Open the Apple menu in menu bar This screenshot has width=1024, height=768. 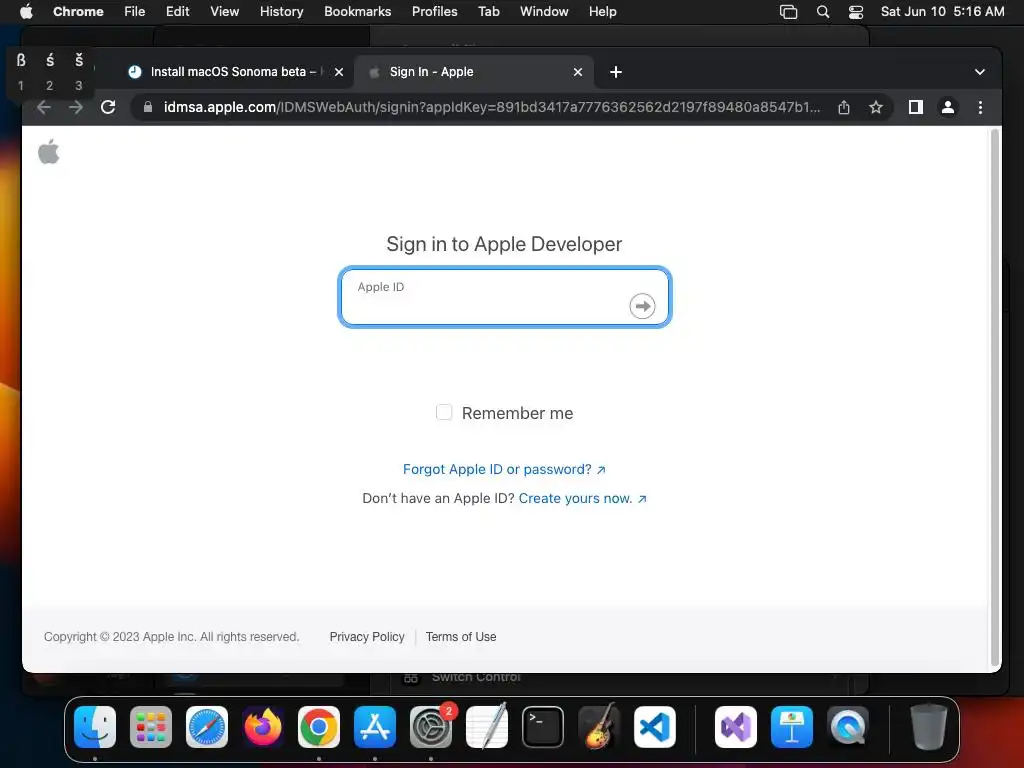tap(26, 12)
